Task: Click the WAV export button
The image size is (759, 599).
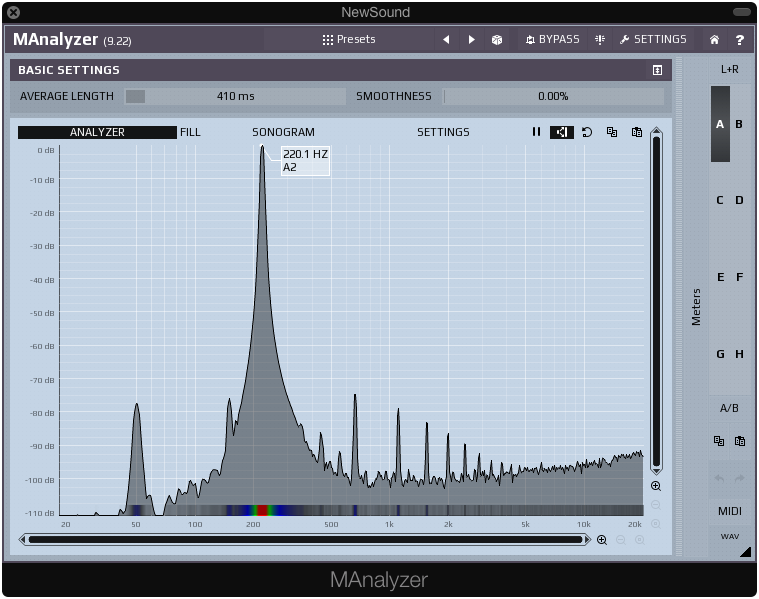Action: tap(729, 537)
